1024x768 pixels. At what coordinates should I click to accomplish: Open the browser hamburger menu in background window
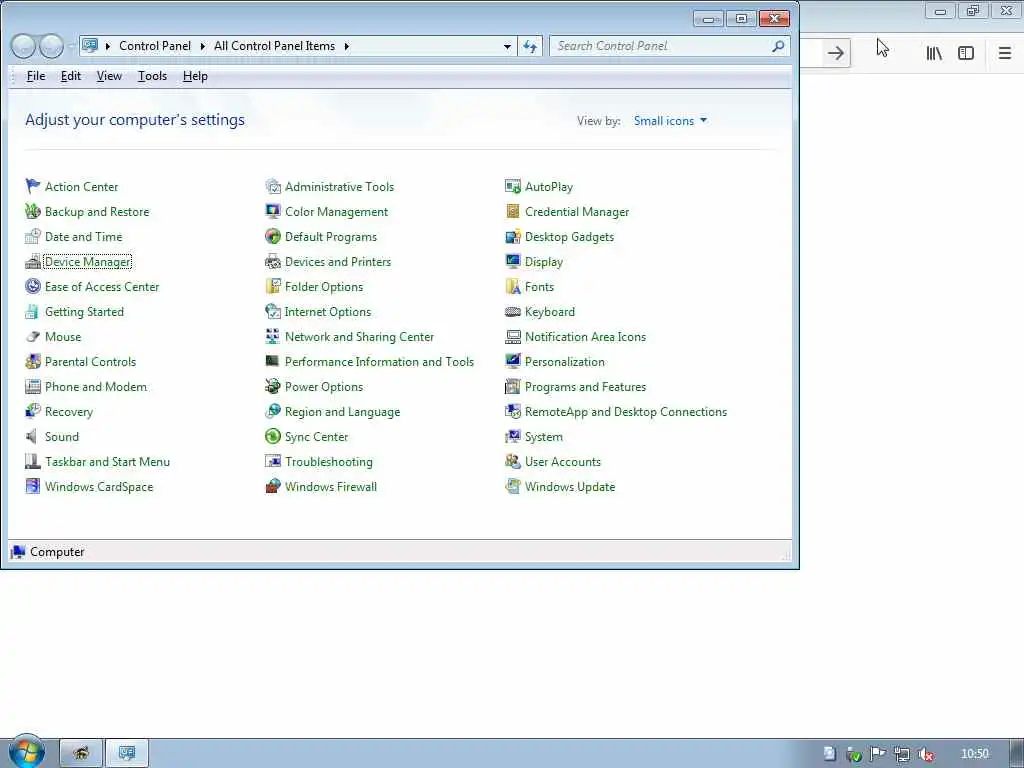pyautogui.click(x=1005, y=53)
